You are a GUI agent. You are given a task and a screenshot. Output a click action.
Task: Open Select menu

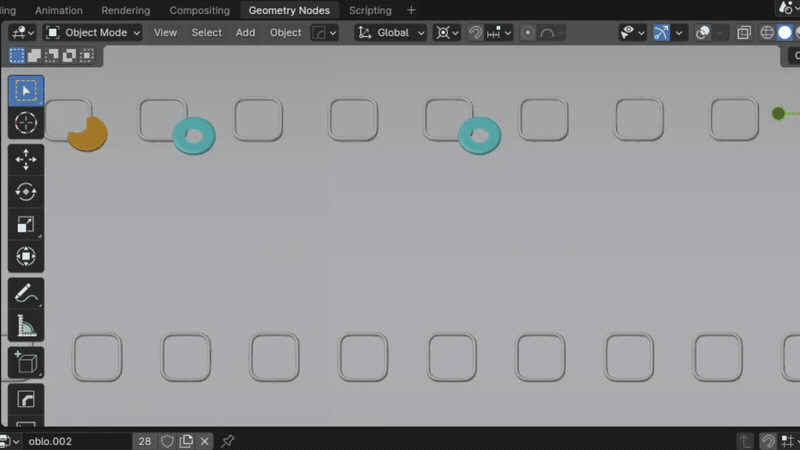click(x=207, y=33)
